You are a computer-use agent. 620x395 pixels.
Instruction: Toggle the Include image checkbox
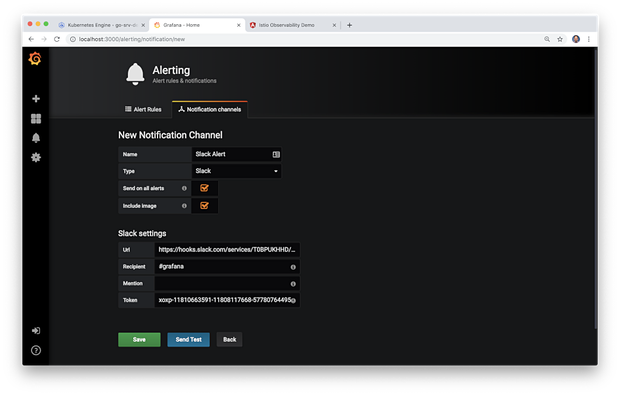point(204,206)
